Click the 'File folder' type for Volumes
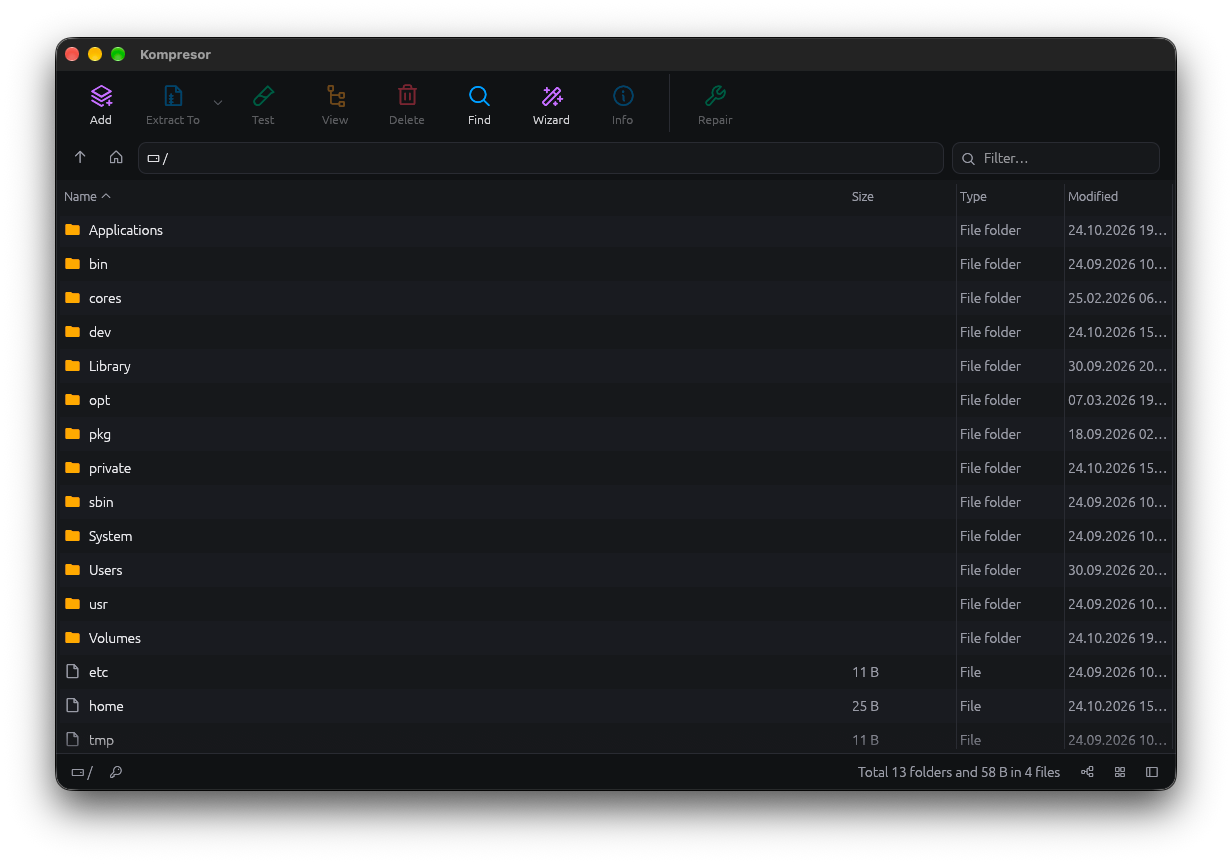Viewport: 1232px width, 864px height. 990,638
